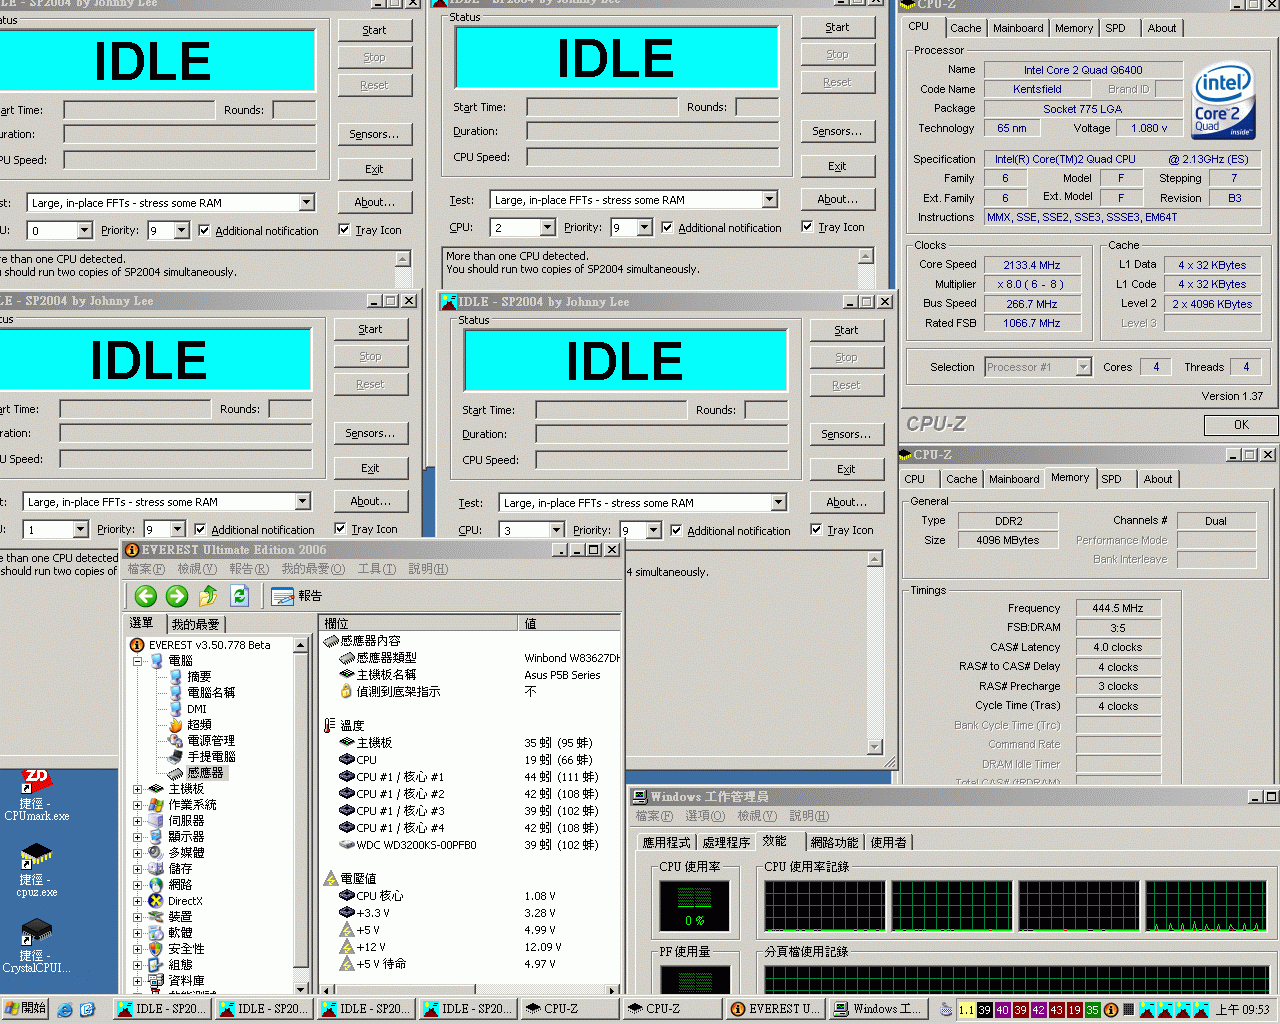Open the CPU dropdown showing value 2
The width and height of the screenshot is (1280, 1024).
click(x=547, y=228)
